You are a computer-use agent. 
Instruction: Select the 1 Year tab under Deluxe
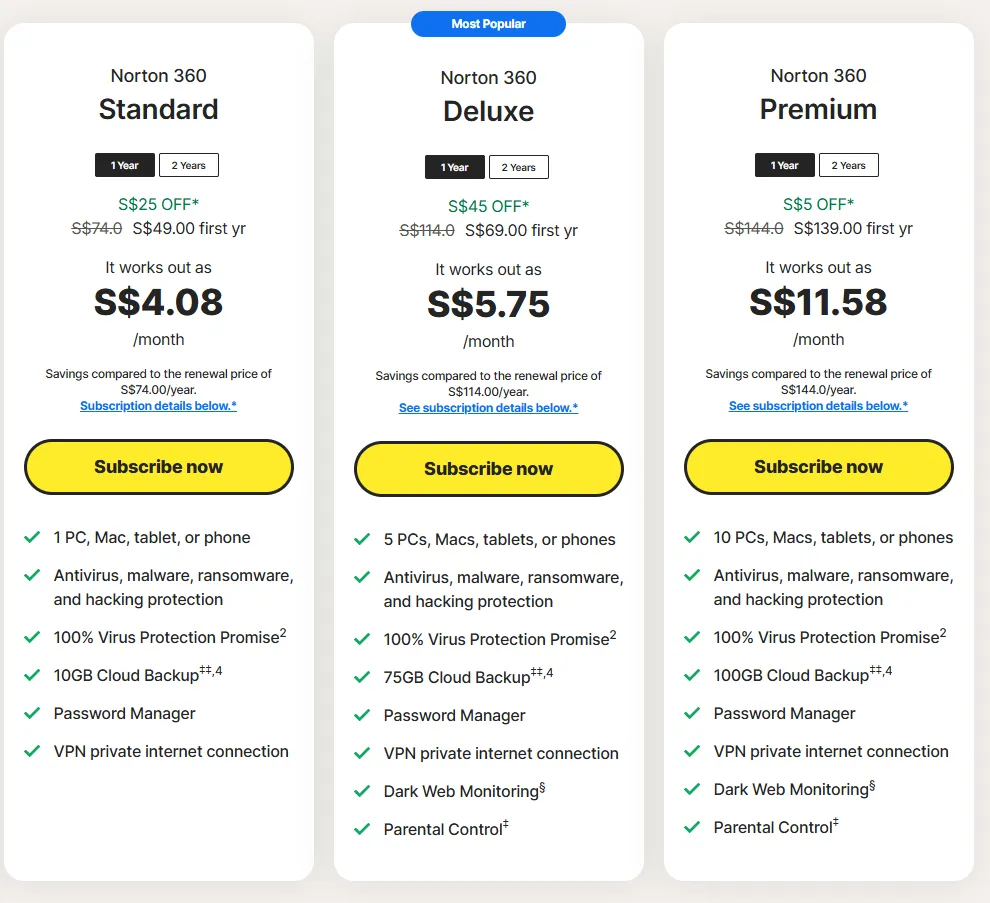[454, 167]
